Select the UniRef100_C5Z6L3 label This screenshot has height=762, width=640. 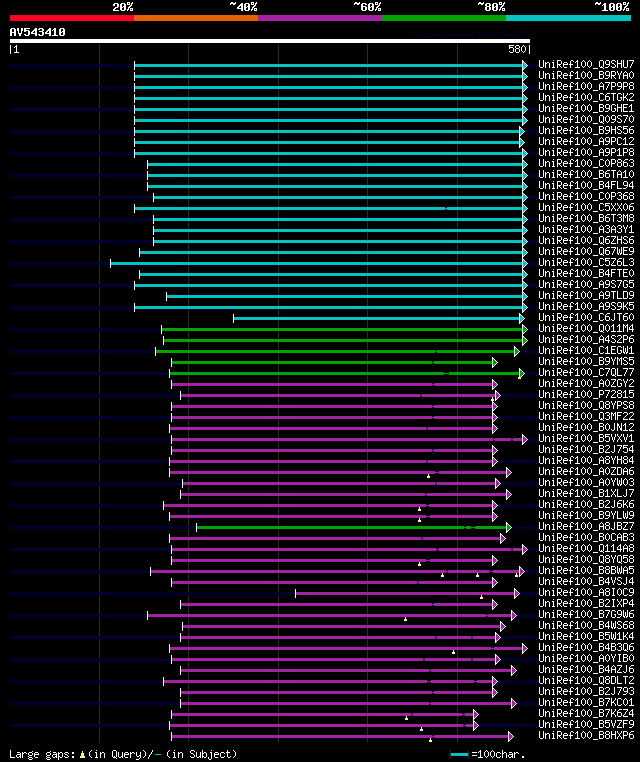(x=586, y=262)
